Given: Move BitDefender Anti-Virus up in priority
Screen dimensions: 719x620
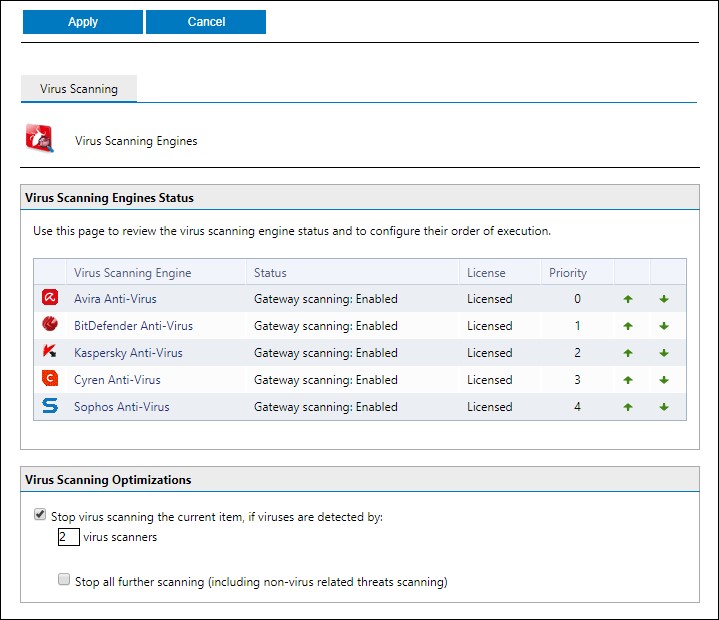Looking at the screenshot, I should coord(628,326).
